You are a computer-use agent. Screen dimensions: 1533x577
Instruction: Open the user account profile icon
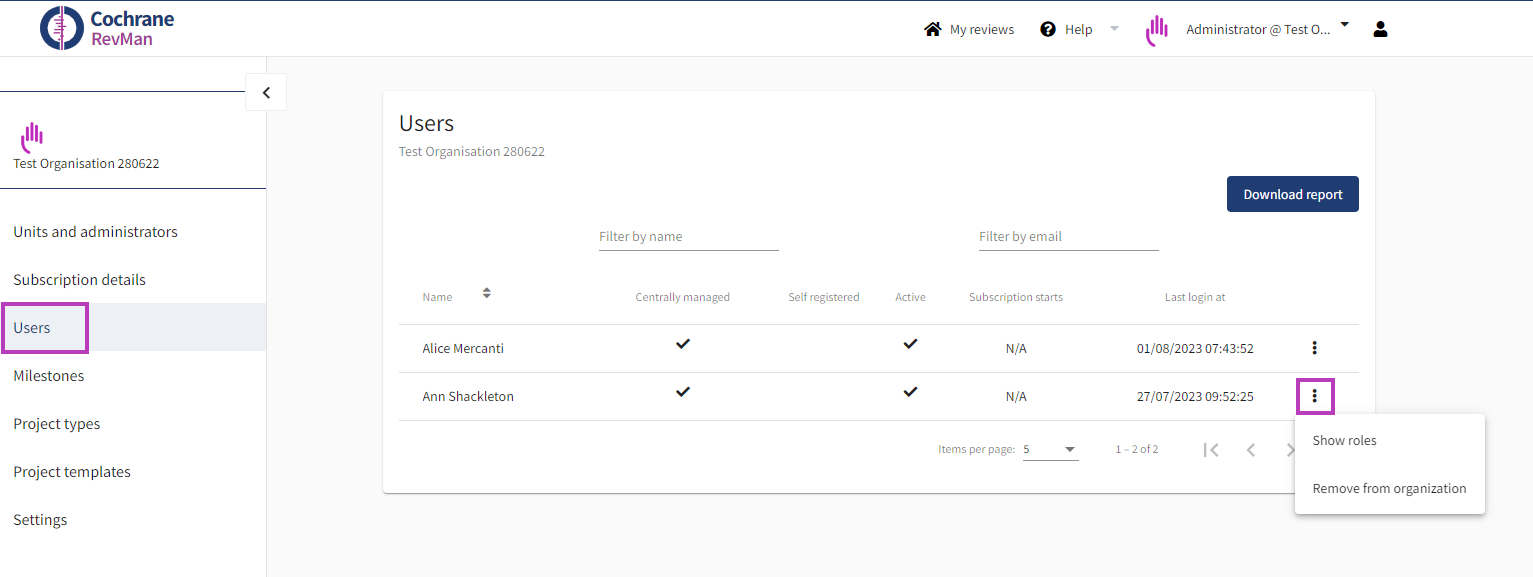1380,29
